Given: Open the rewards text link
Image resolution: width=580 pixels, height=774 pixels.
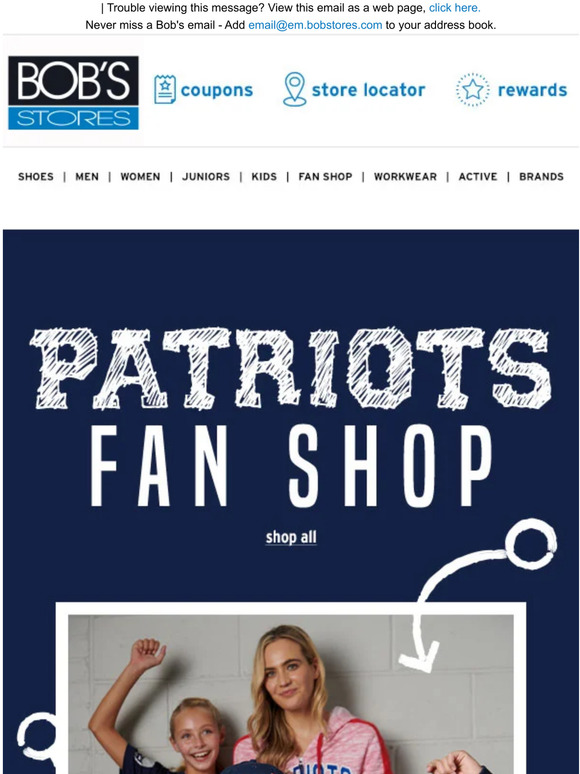Looking at the screenshot, I should (532, 90).
